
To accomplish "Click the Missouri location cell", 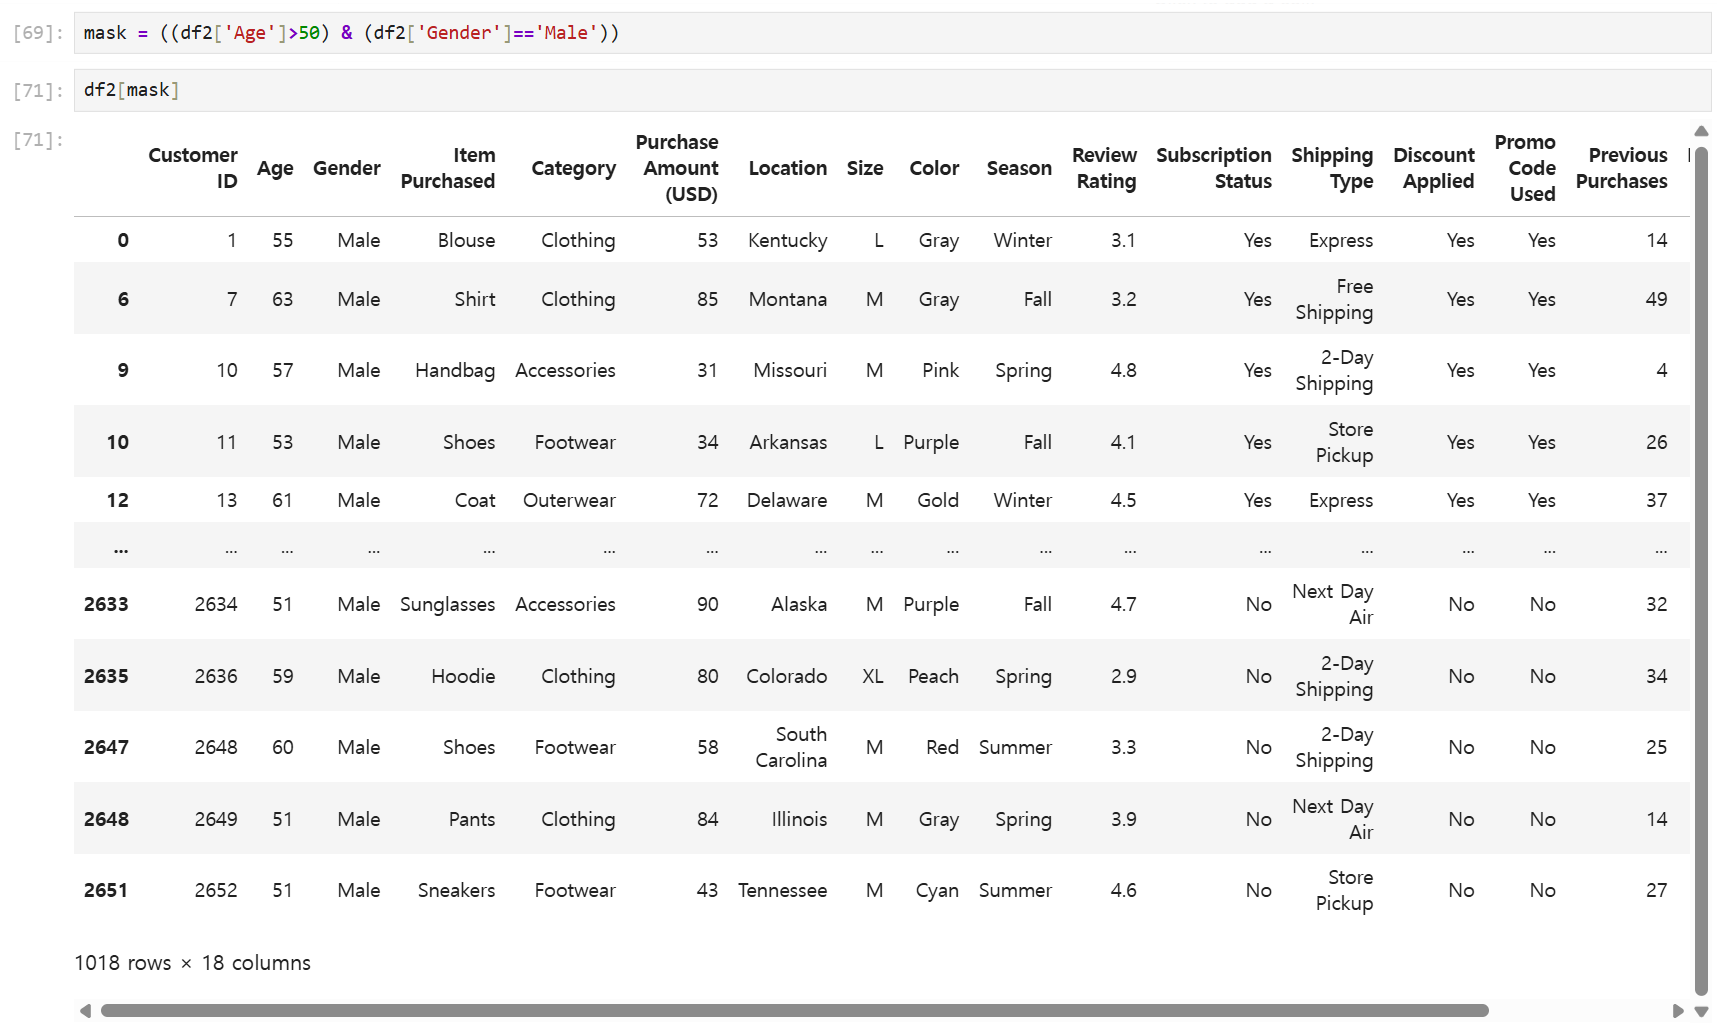I will click(x=790, y=370).
